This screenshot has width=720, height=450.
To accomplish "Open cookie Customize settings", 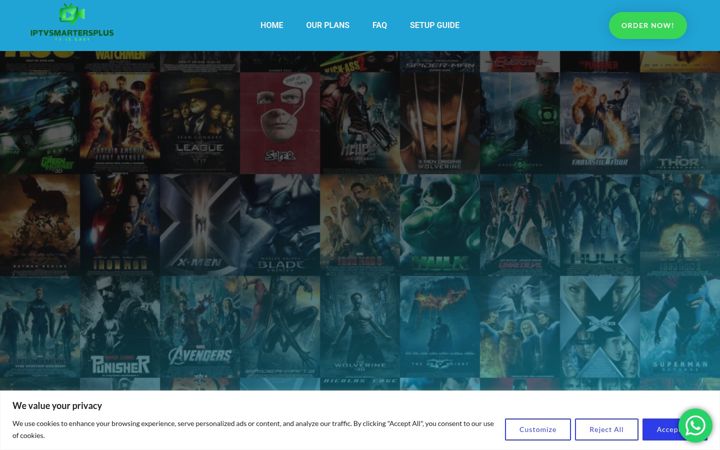I will (538, 429).
